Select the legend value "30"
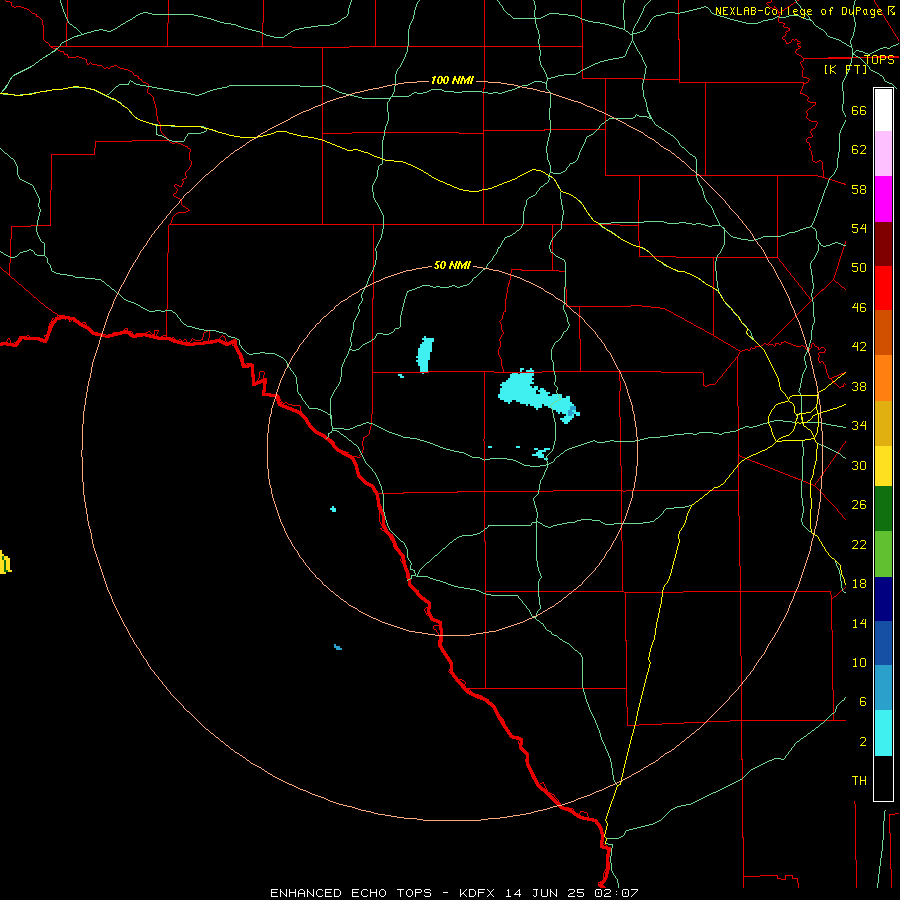This screenshot has width=900, height=900. click(x=859, y=465)
